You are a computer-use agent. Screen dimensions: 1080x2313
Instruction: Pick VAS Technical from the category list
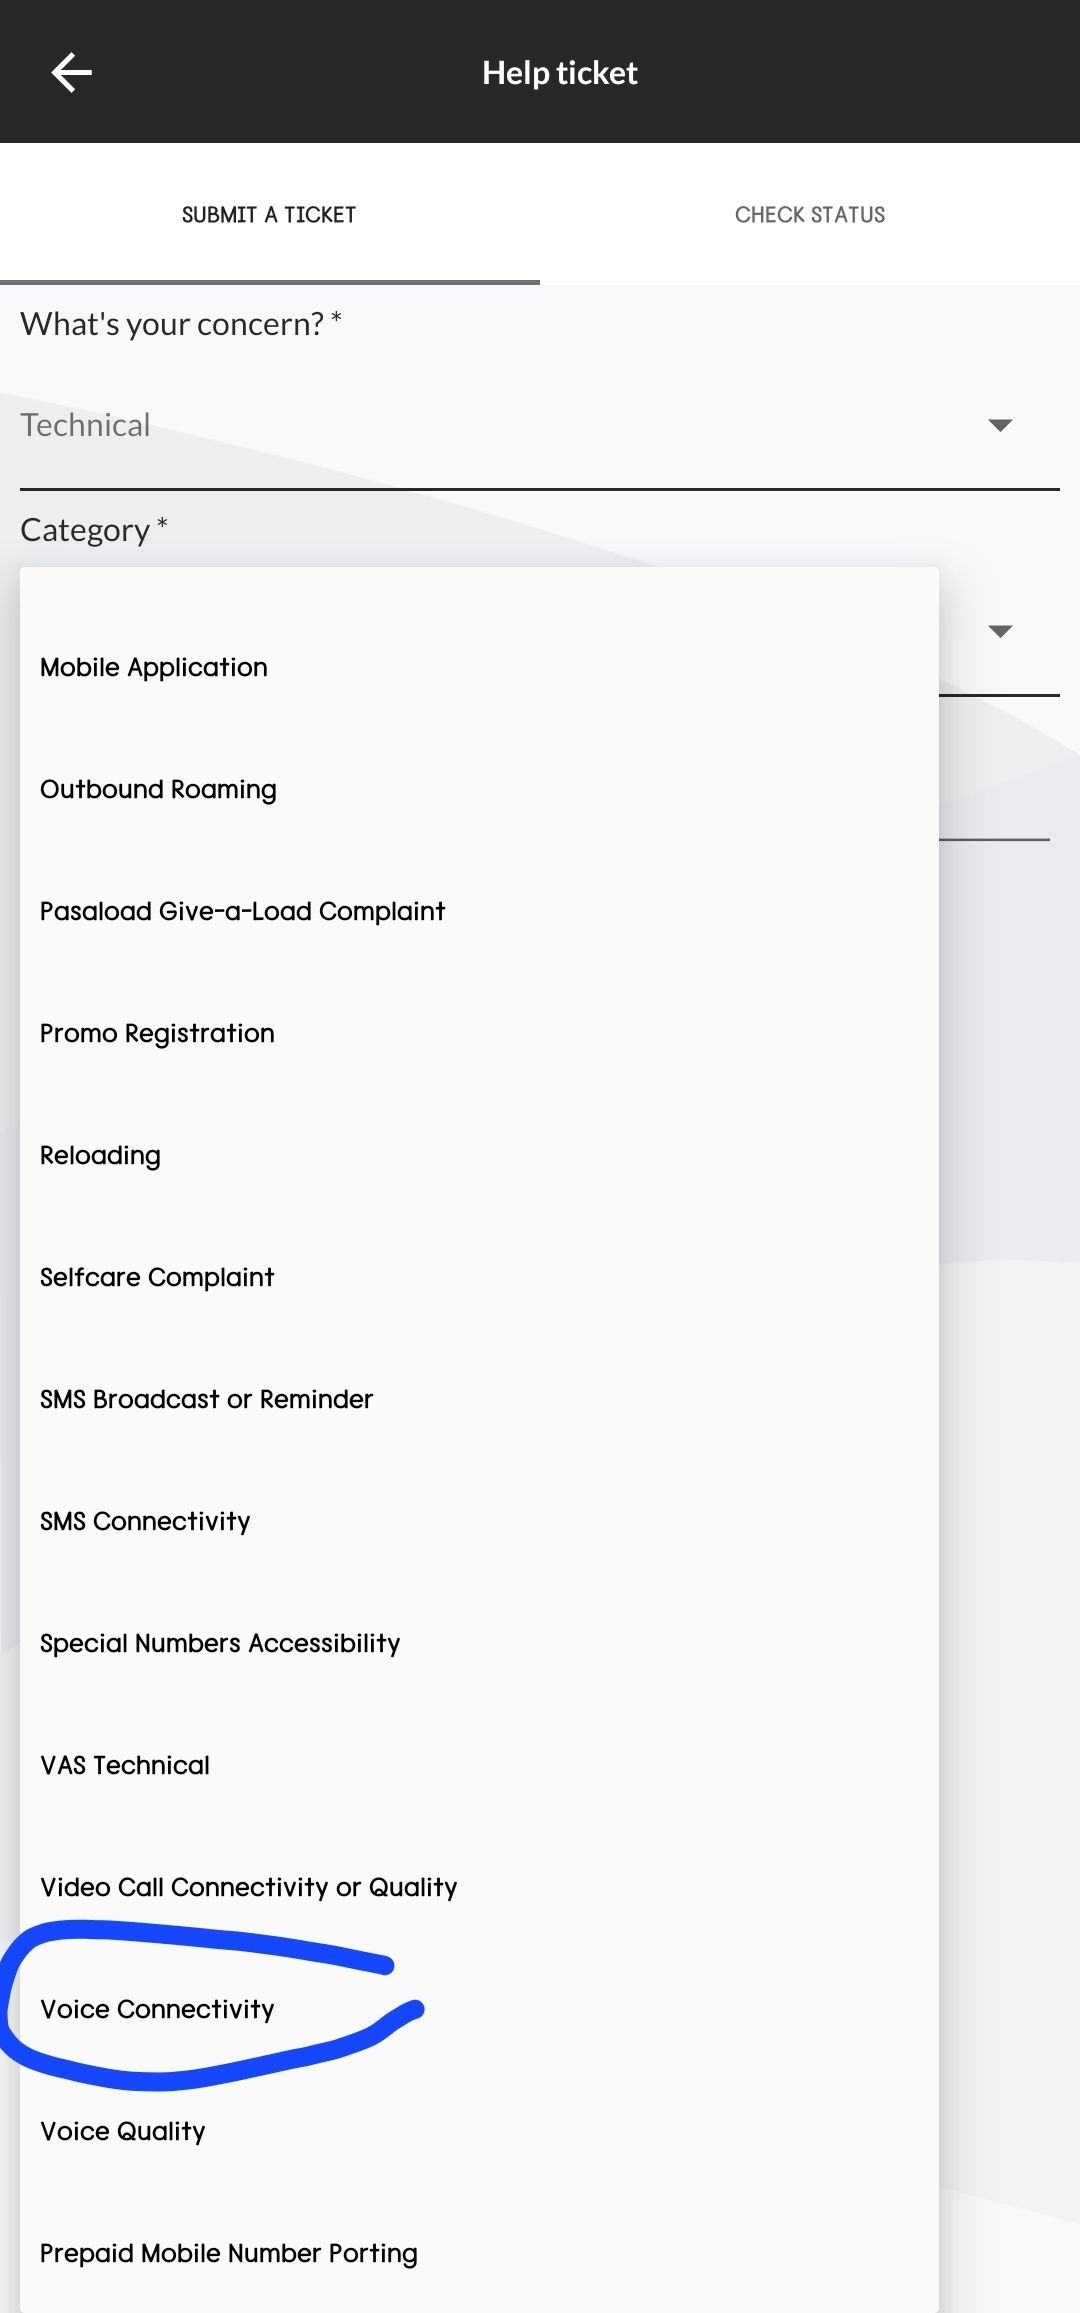(124, 1764)
